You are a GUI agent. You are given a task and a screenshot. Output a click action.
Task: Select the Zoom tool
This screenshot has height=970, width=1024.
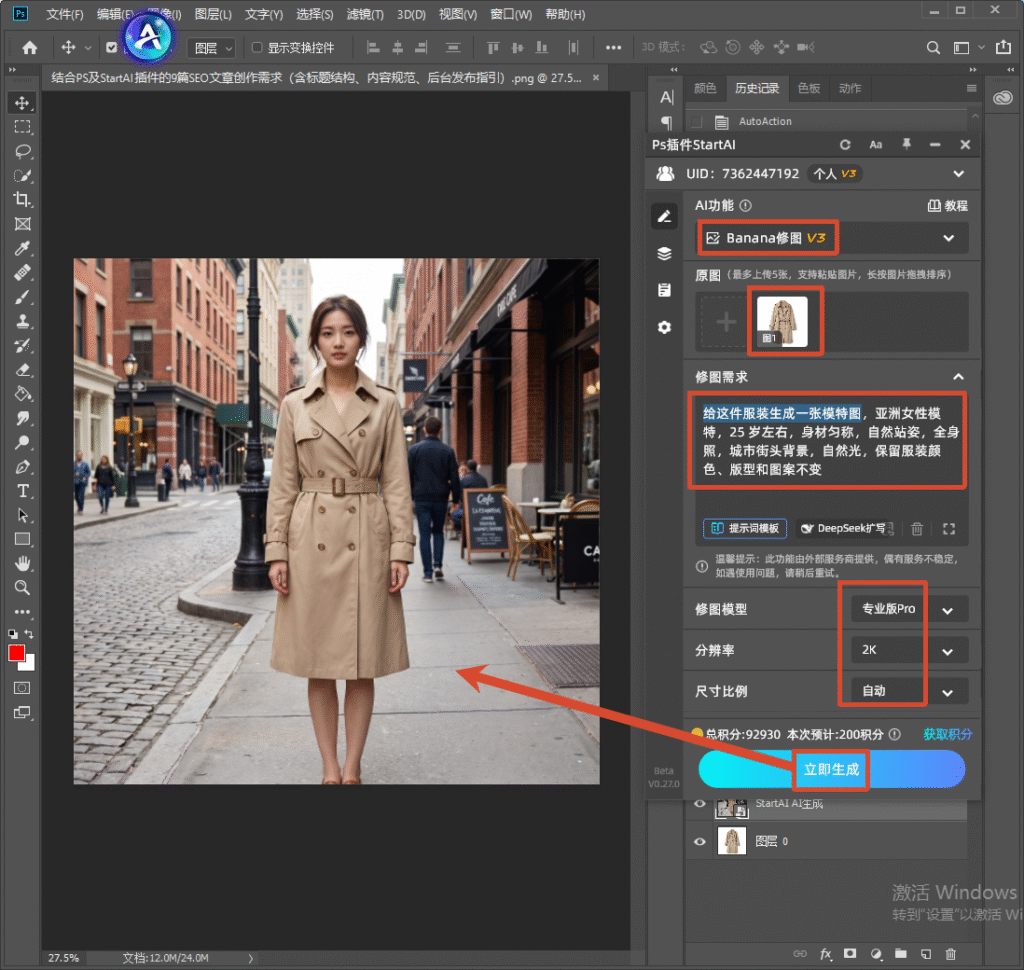click(22, 587)
